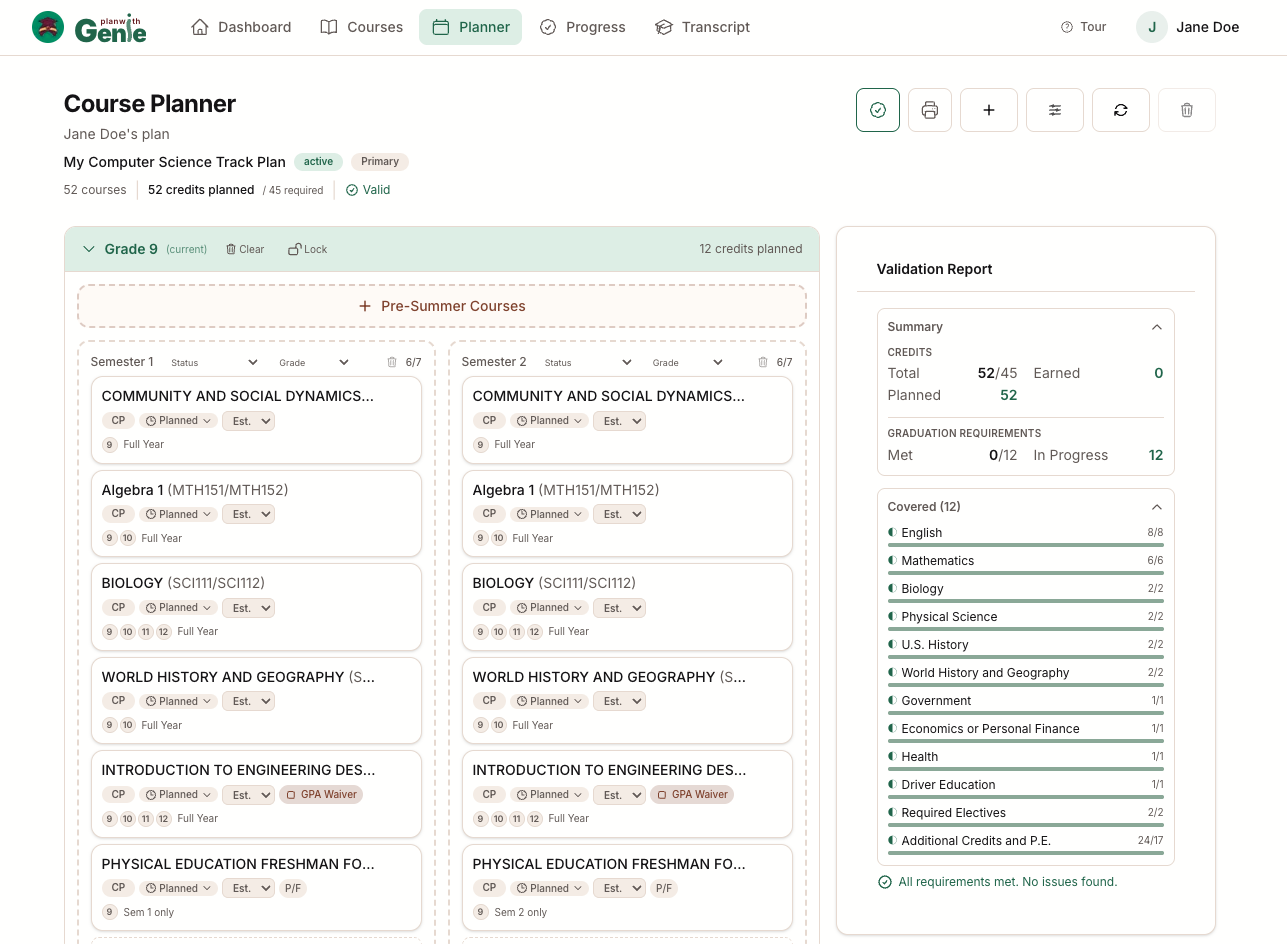The image size is (1287, 944).
Task: Collapse the Summary section chevron
Action: [1157, 327]
